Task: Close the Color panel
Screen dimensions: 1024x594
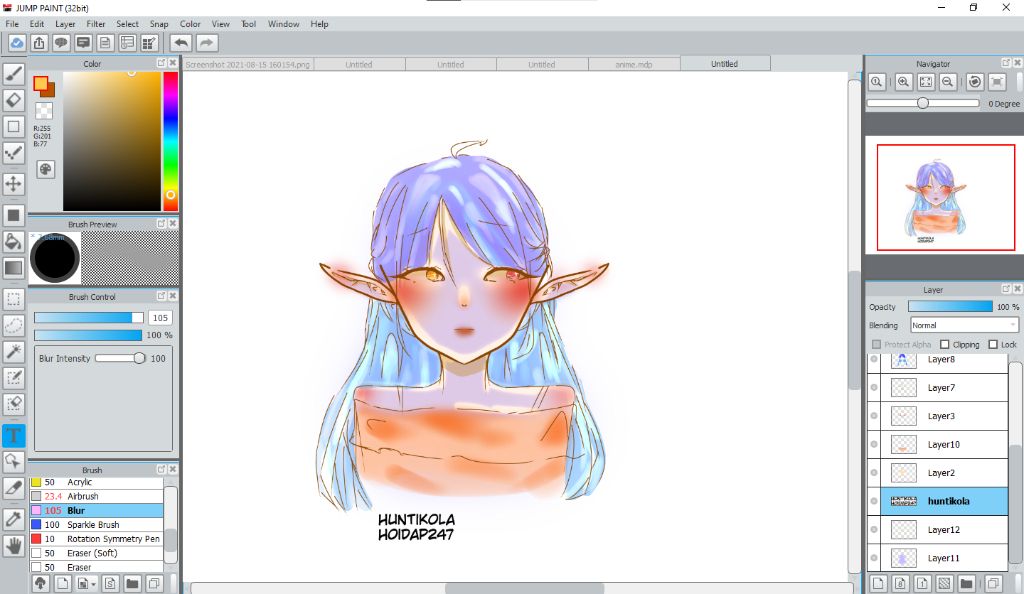Action: pyautogui.click(x=173, y=63)
